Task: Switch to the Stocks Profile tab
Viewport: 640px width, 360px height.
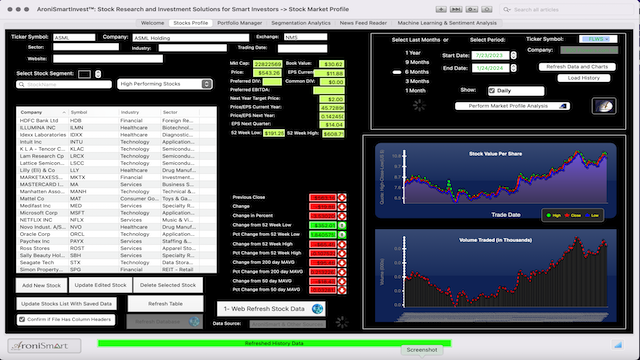Action: (x=191, y=23)
